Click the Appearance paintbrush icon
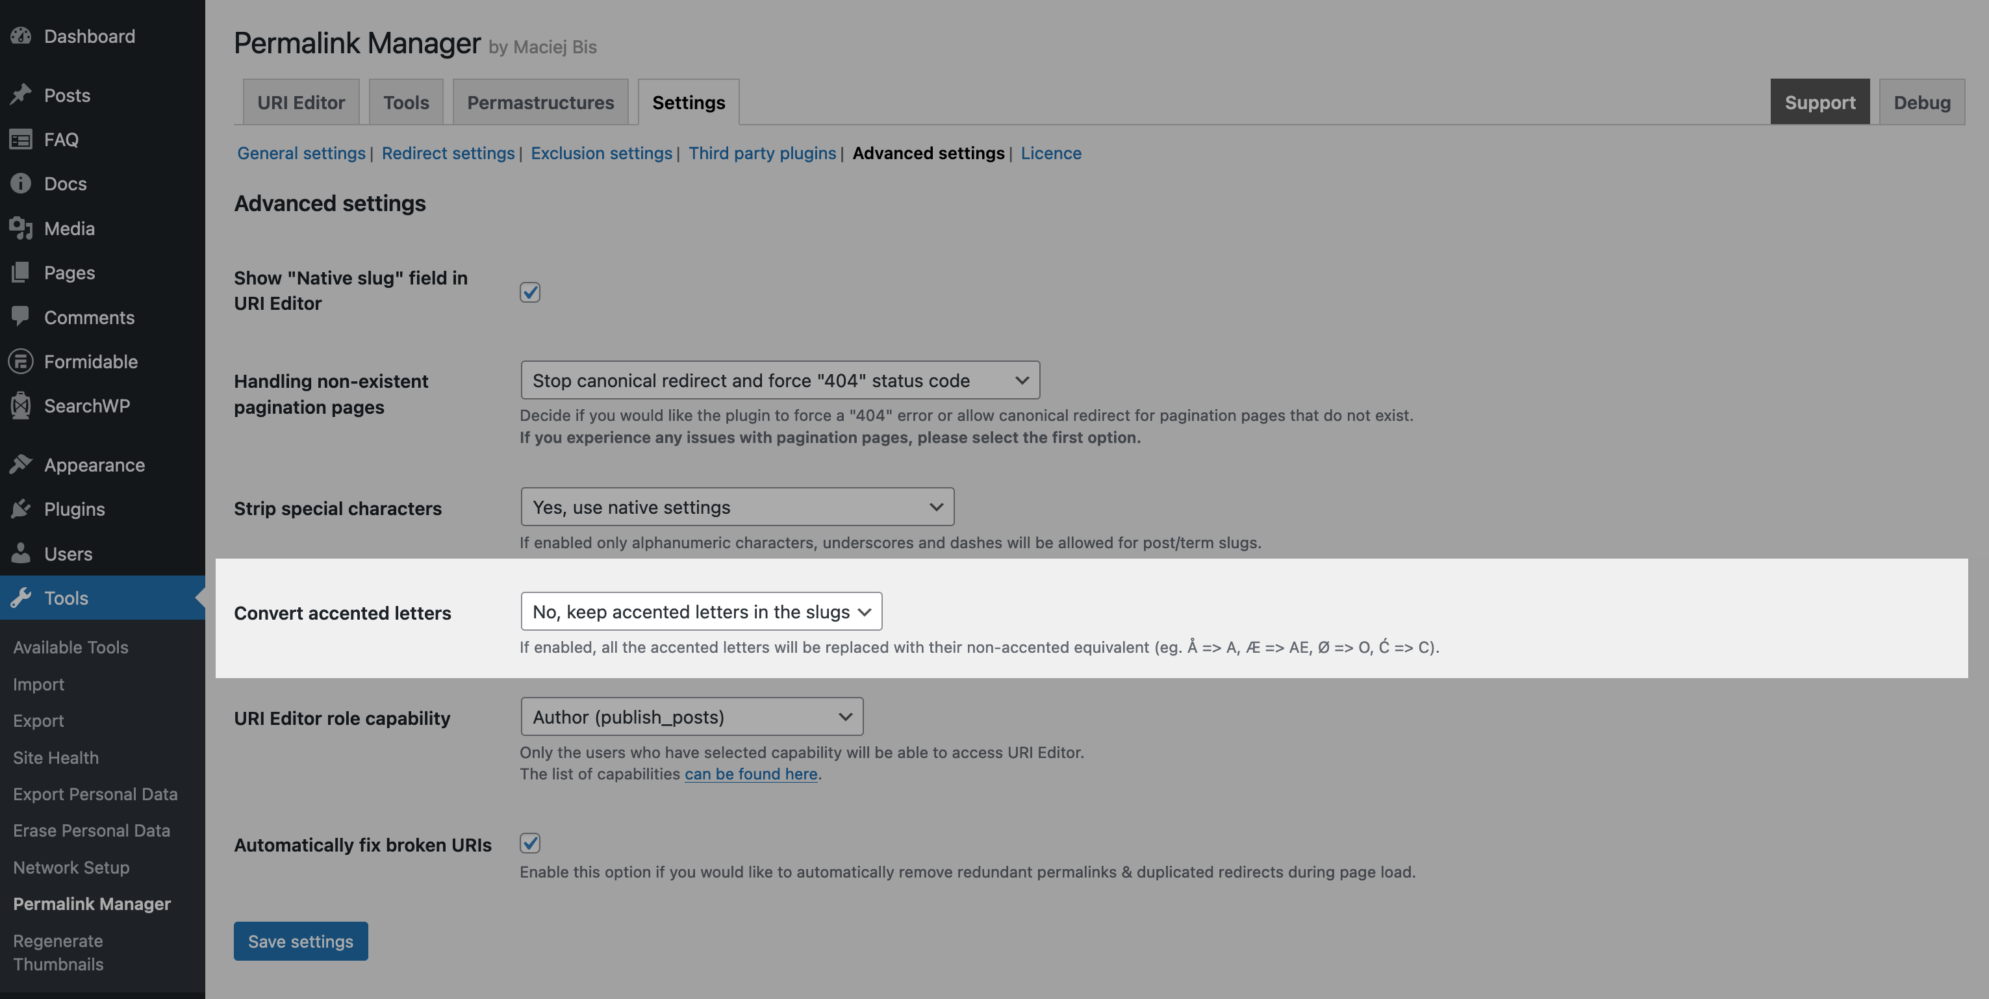 (x=22, y=464)
